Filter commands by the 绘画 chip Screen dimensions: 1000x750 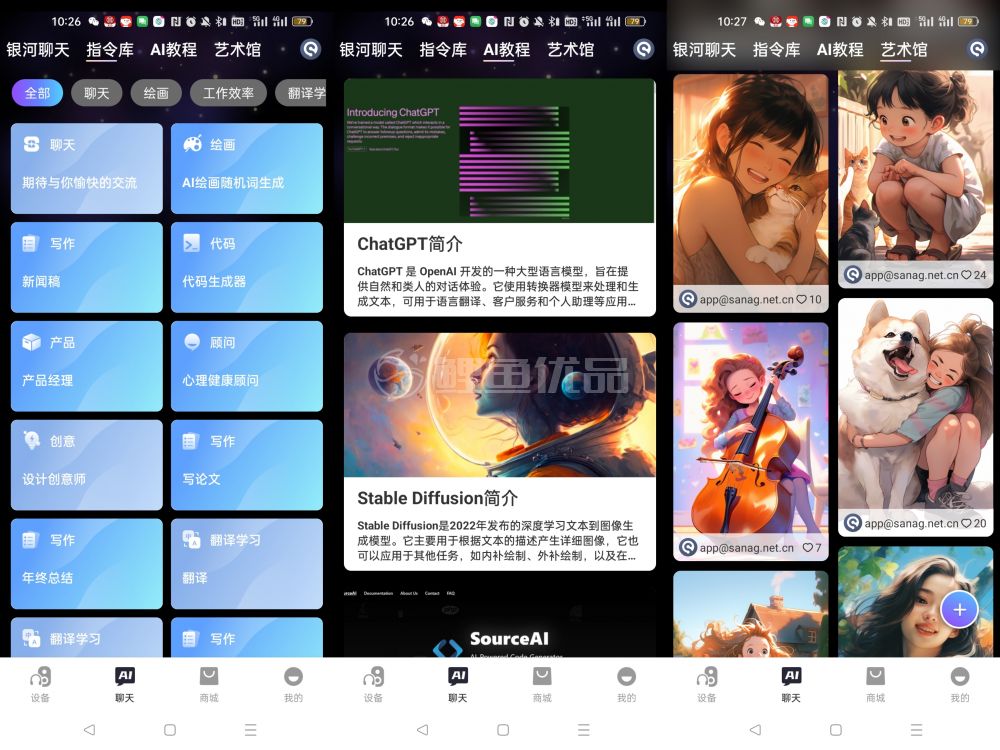tap(156, 93)
